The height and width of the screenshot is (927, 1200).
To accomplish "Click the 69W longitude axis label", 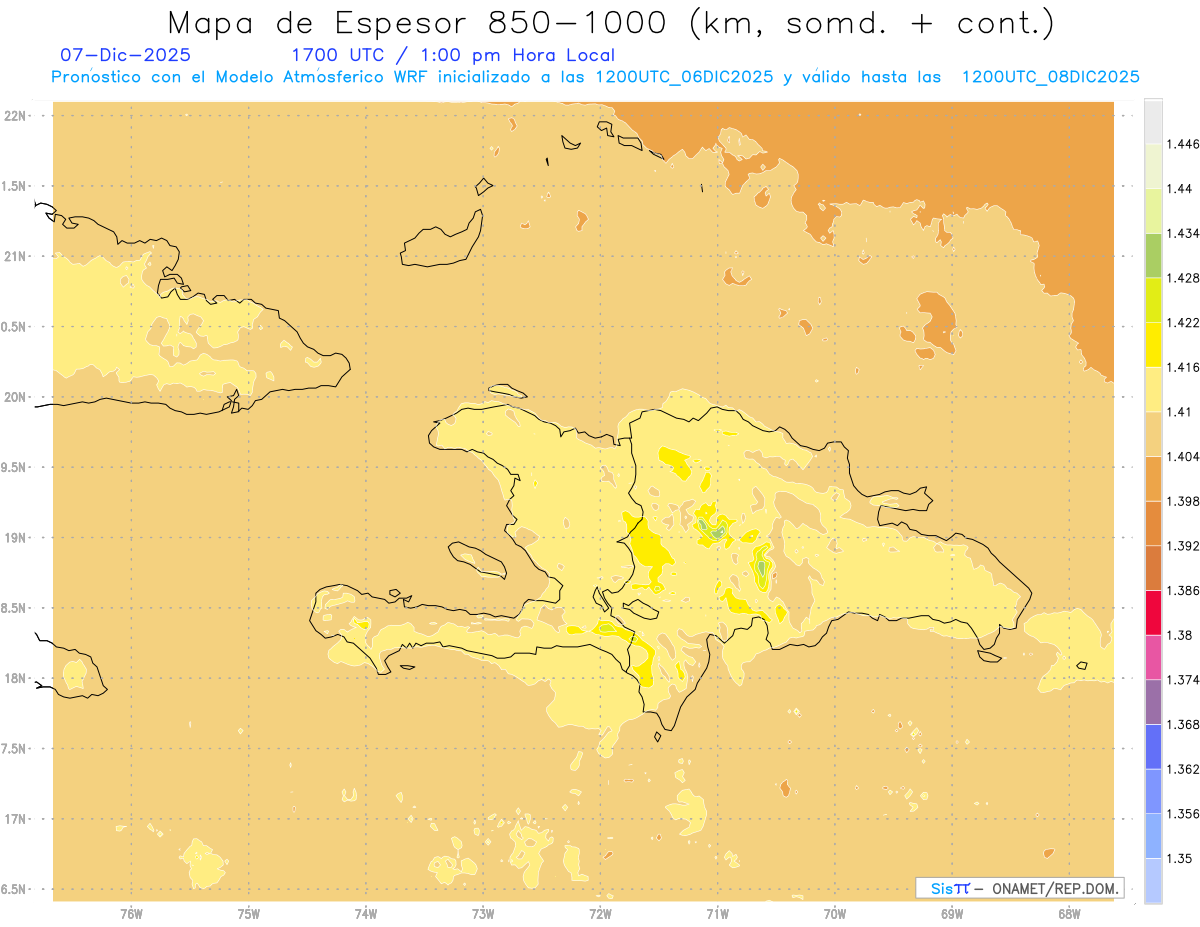I will pos(952,913).
